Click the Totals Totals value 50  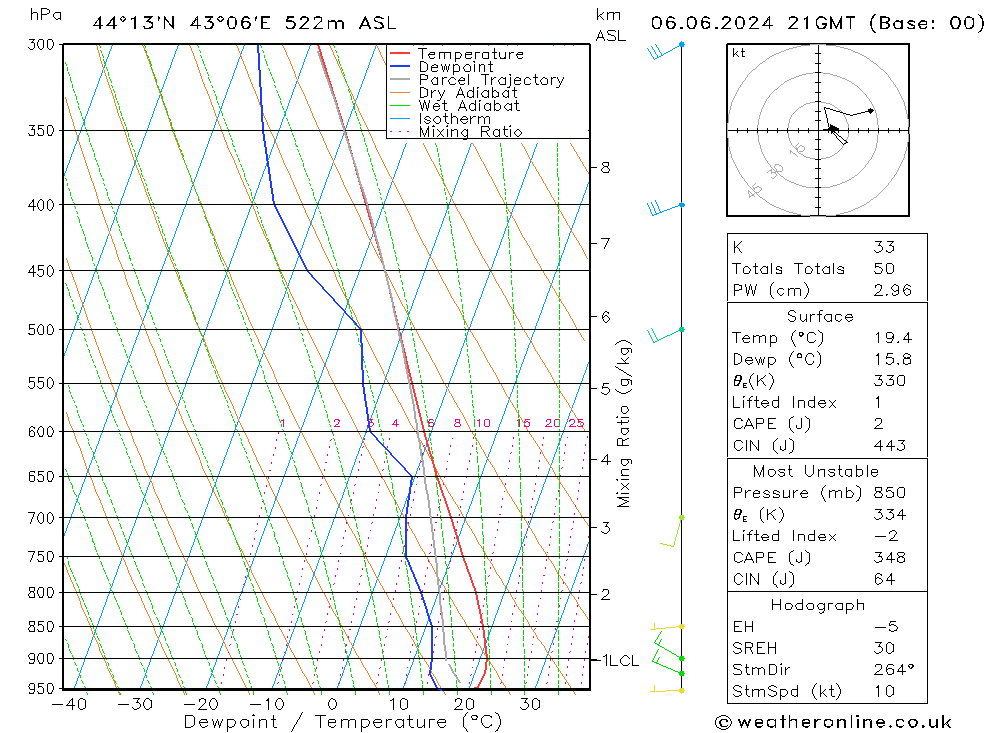pos(884,269)
